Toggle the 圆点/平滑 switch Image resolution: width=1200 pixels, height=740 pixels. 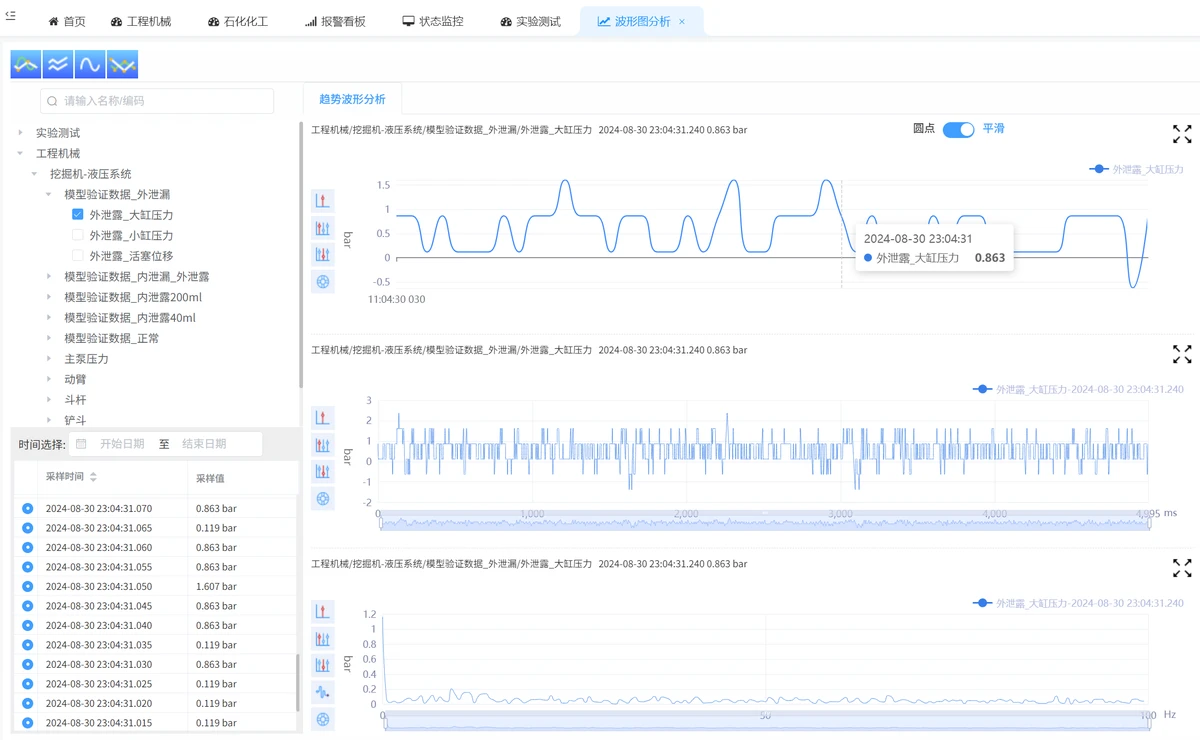click(x=958, y=130)
